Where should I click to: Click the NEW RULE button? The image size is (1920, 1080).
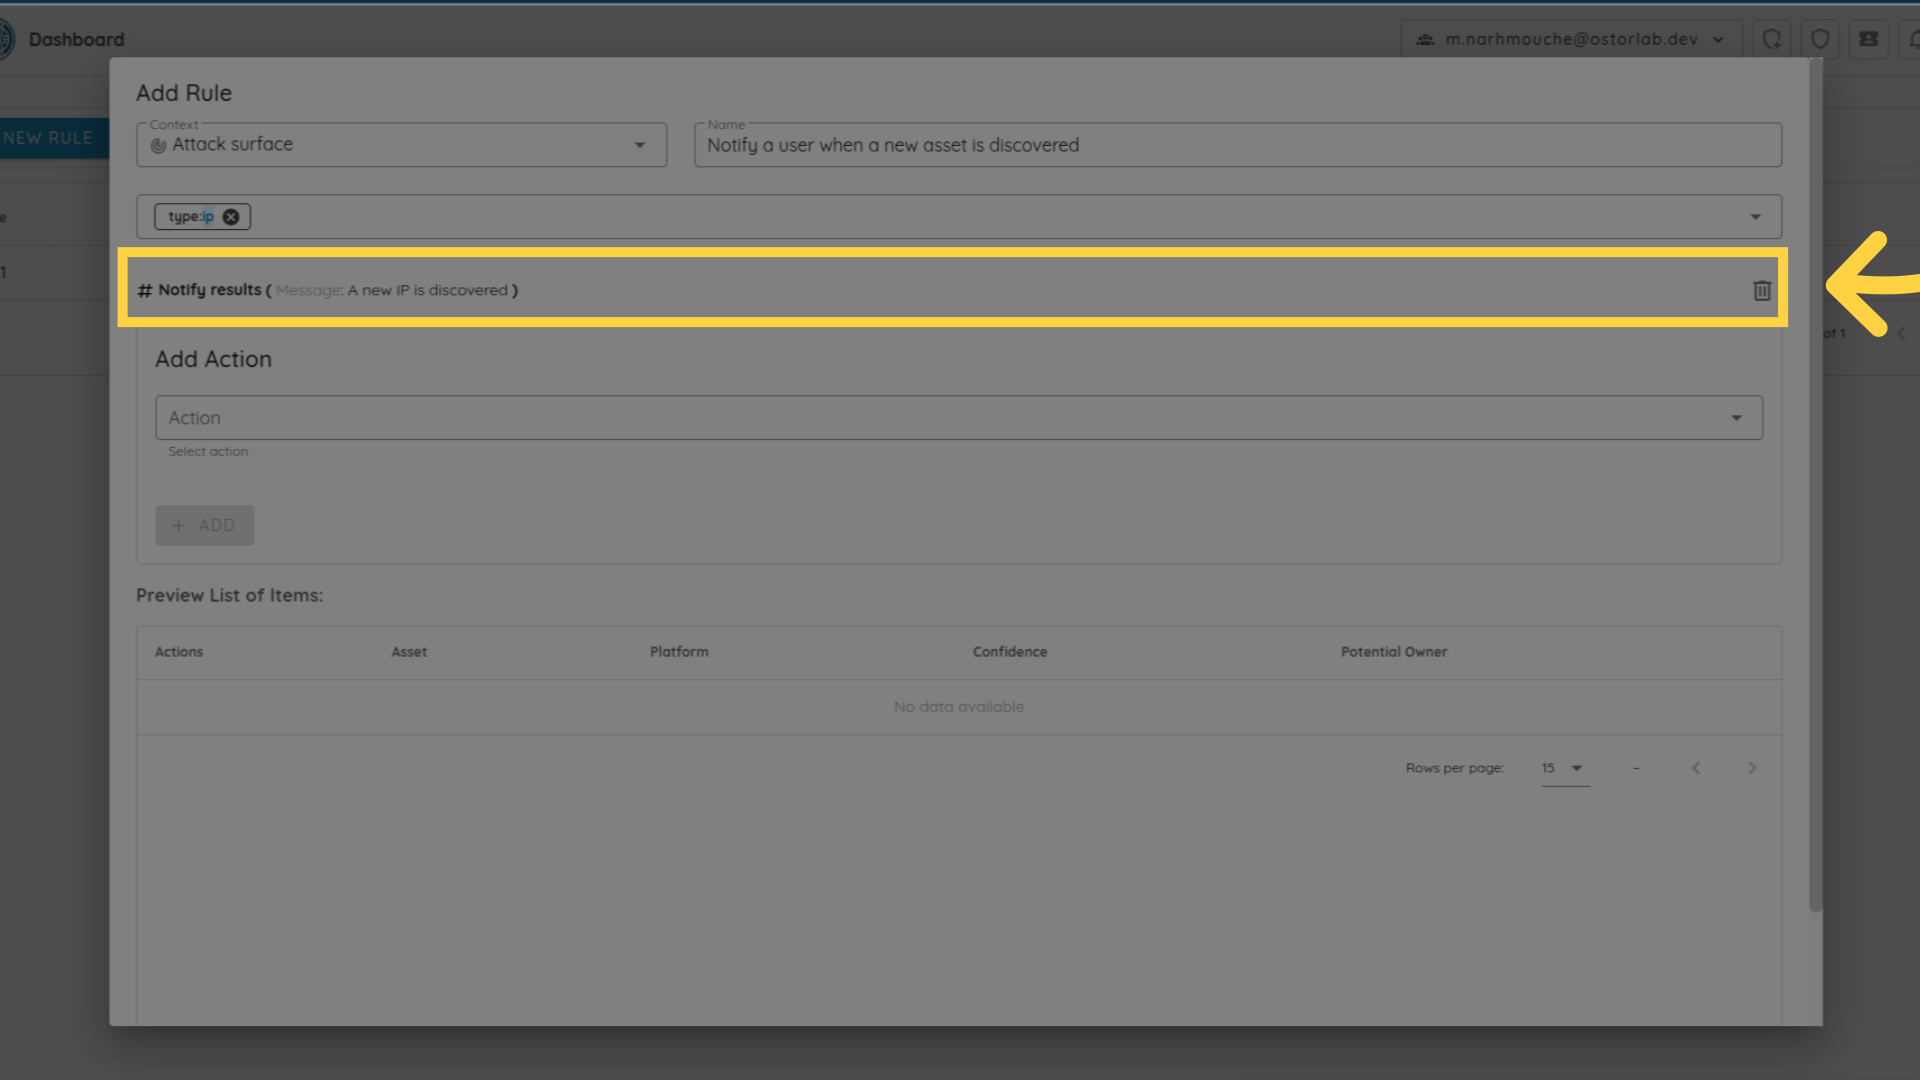coord(48,138)
